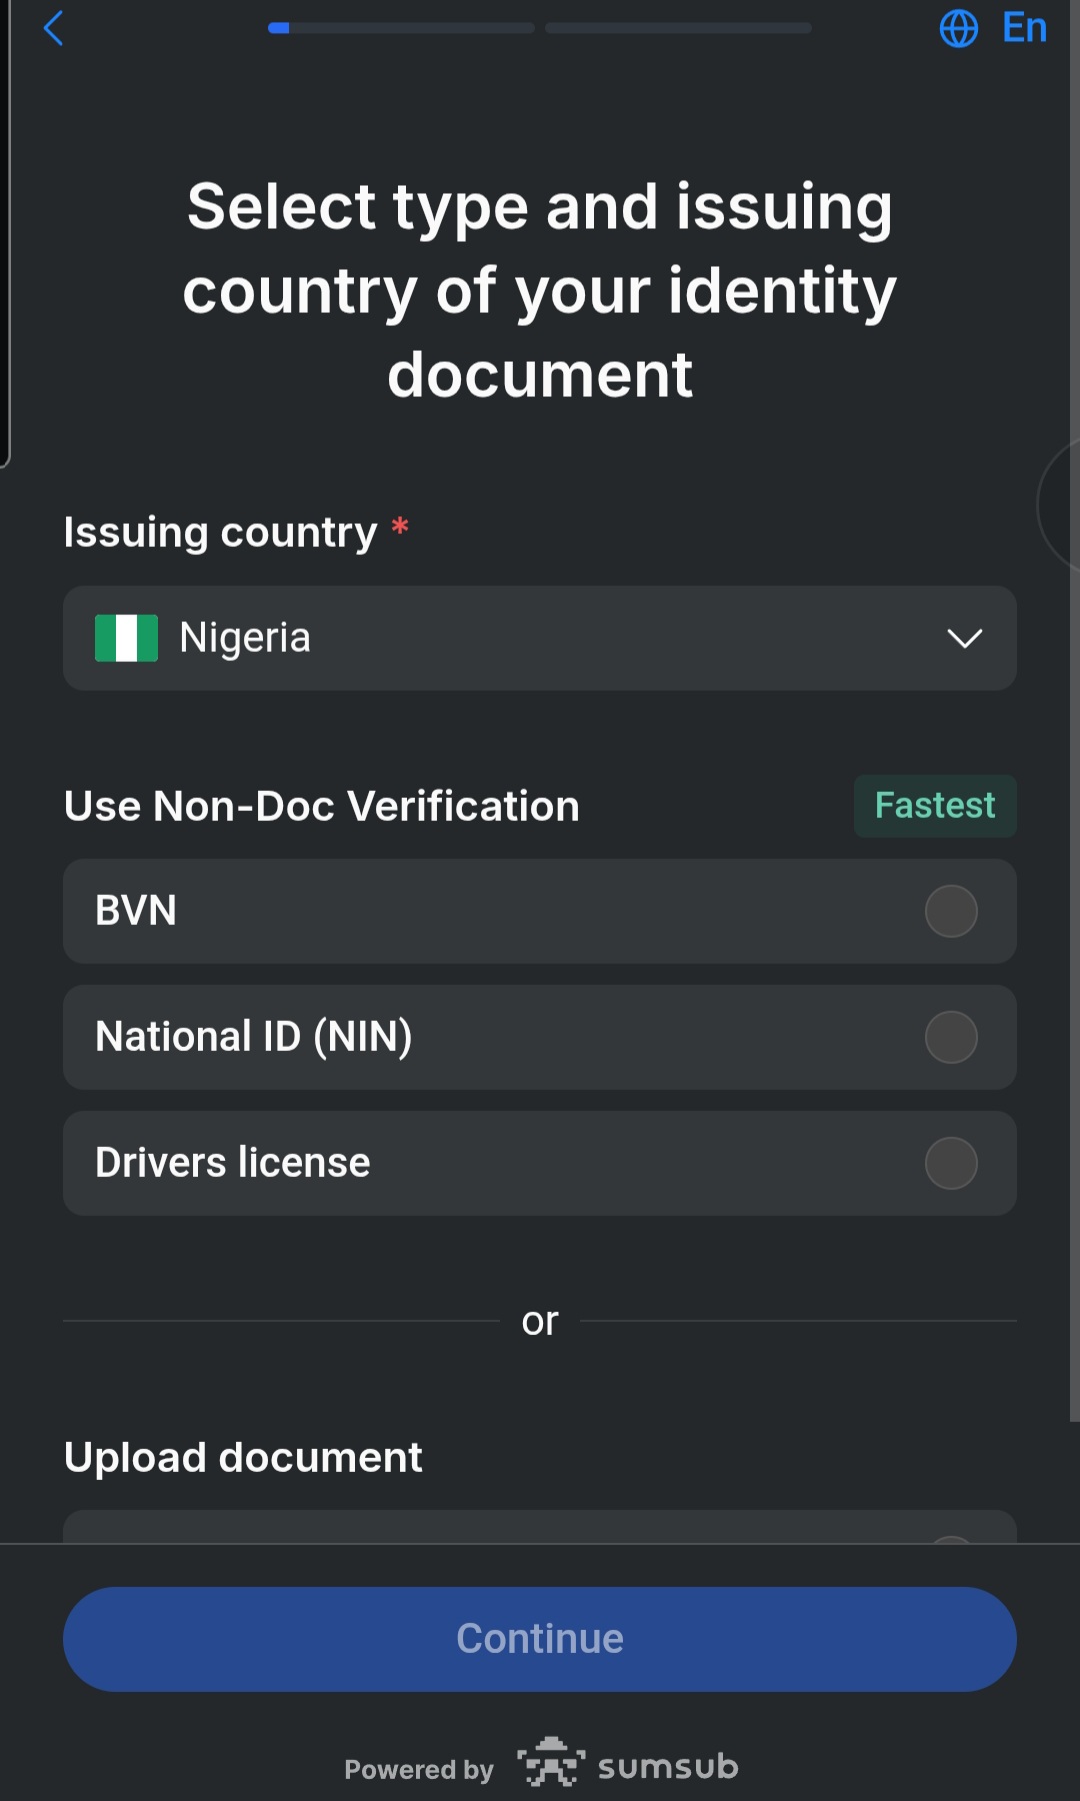Click the globe language icon
1080x1801 pixels.
(x=958, y=28)
